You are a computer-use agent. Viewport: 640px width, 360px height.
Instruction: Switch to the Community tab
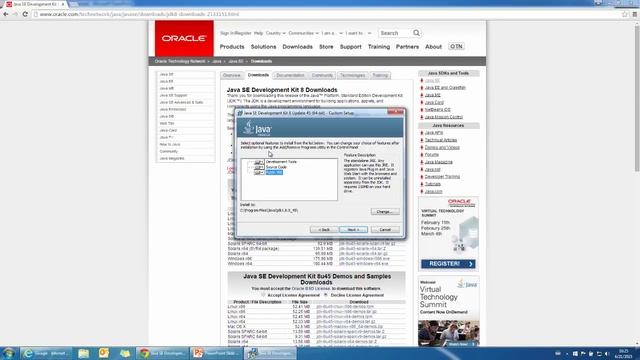click(x=322, y=76)
